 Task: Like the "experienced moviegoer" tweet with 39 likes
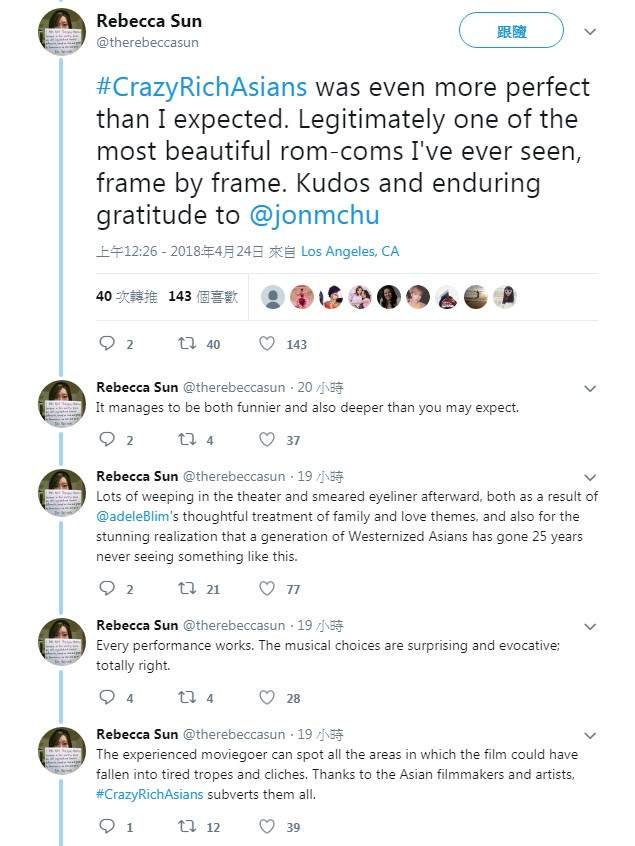(x=267, y=827)
